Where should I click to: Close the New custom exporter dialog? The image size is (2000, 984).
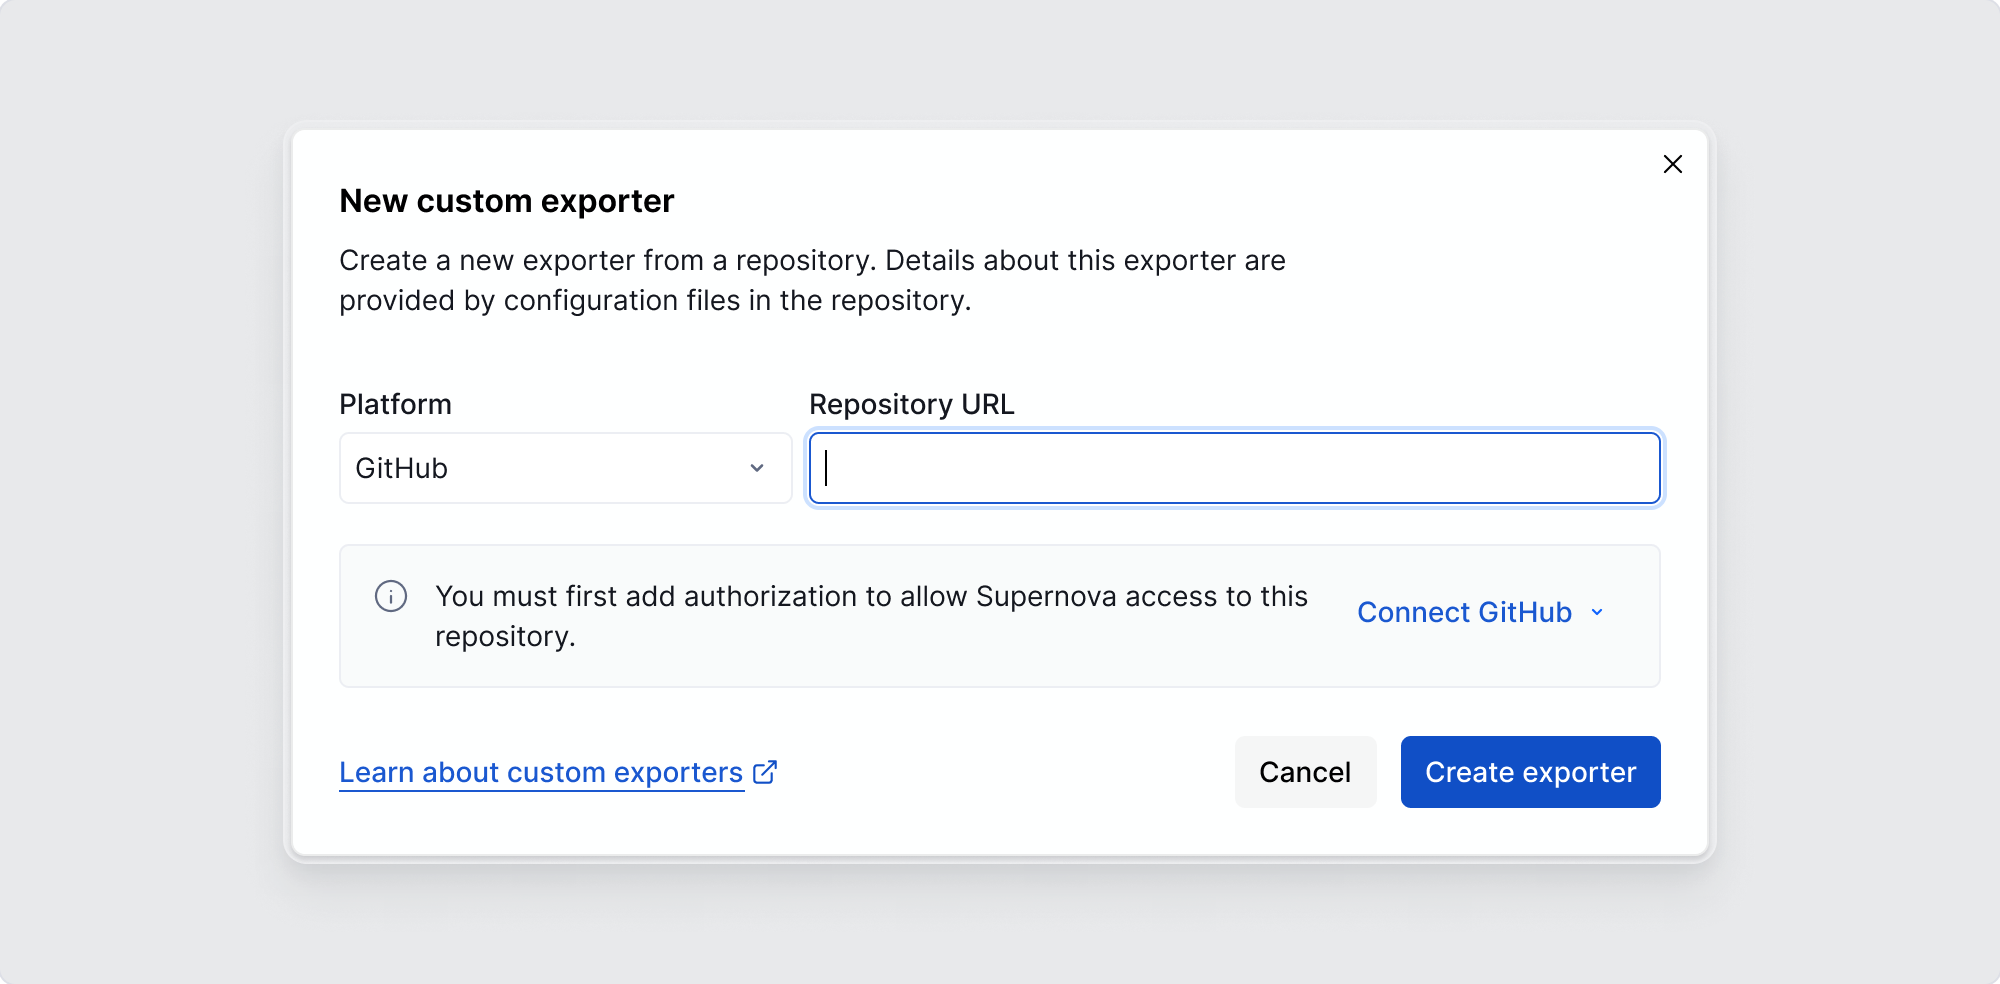[x=1673, y=164]
